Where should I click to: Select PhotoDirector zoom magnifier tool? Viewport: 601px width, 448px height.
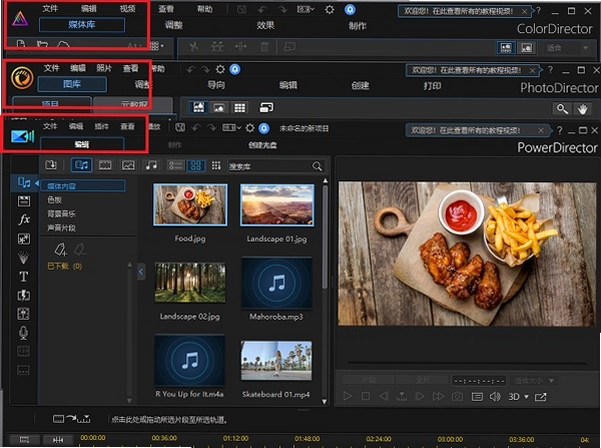click(562, 109)
